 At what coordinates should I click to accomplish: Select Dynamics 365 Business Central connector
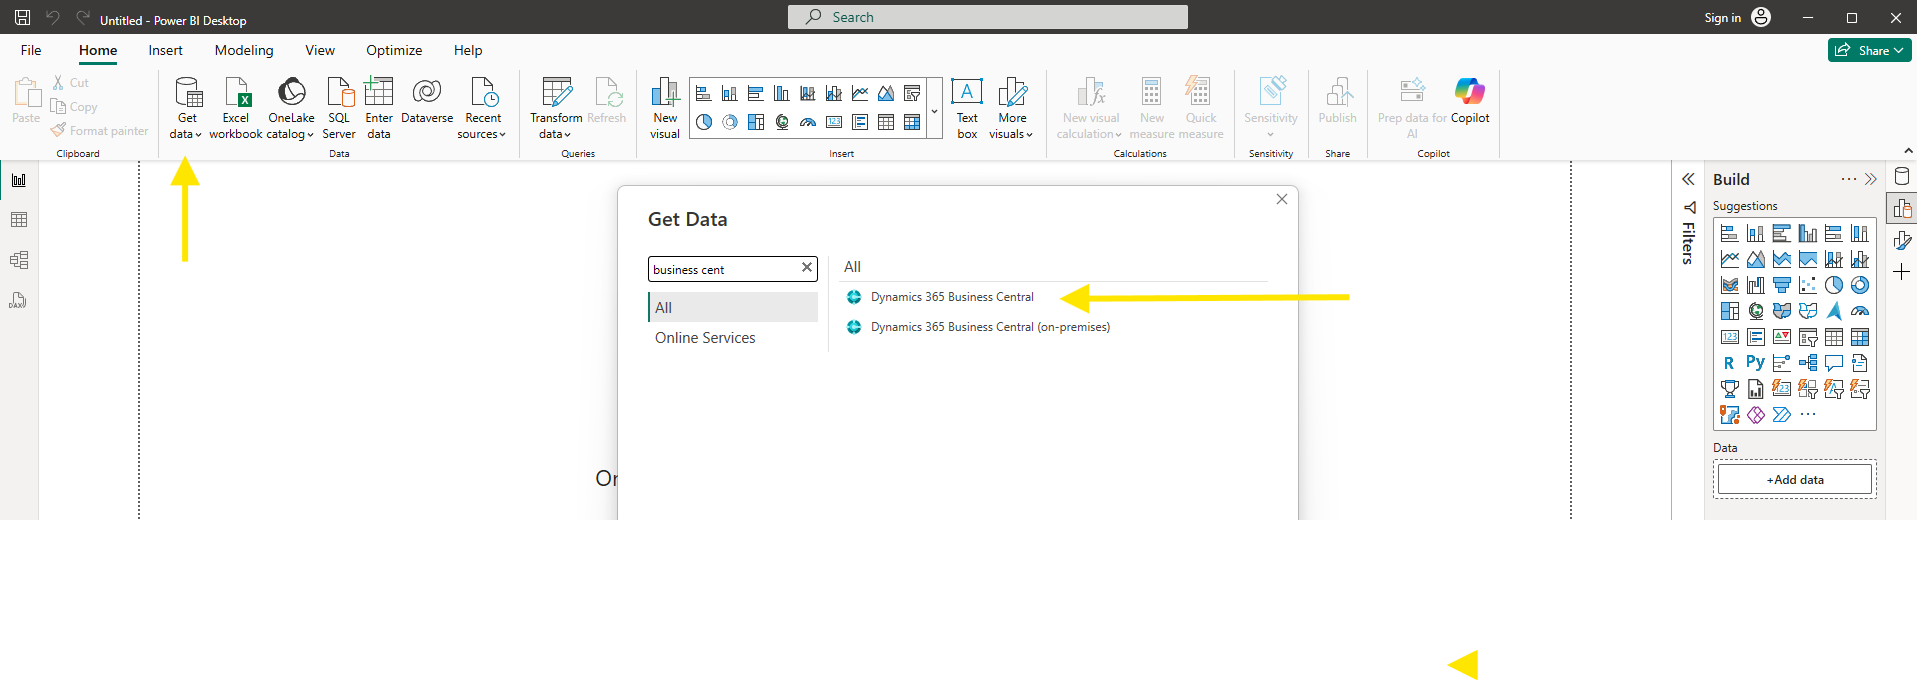[951, 297]
